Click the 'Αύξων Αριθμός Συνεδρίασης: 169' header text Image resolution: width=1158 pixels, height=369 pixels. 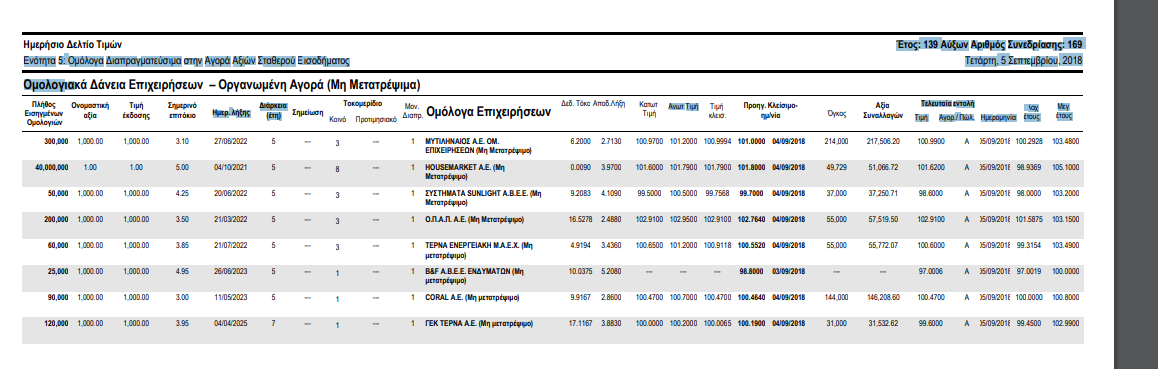[x=1011, y=44]
